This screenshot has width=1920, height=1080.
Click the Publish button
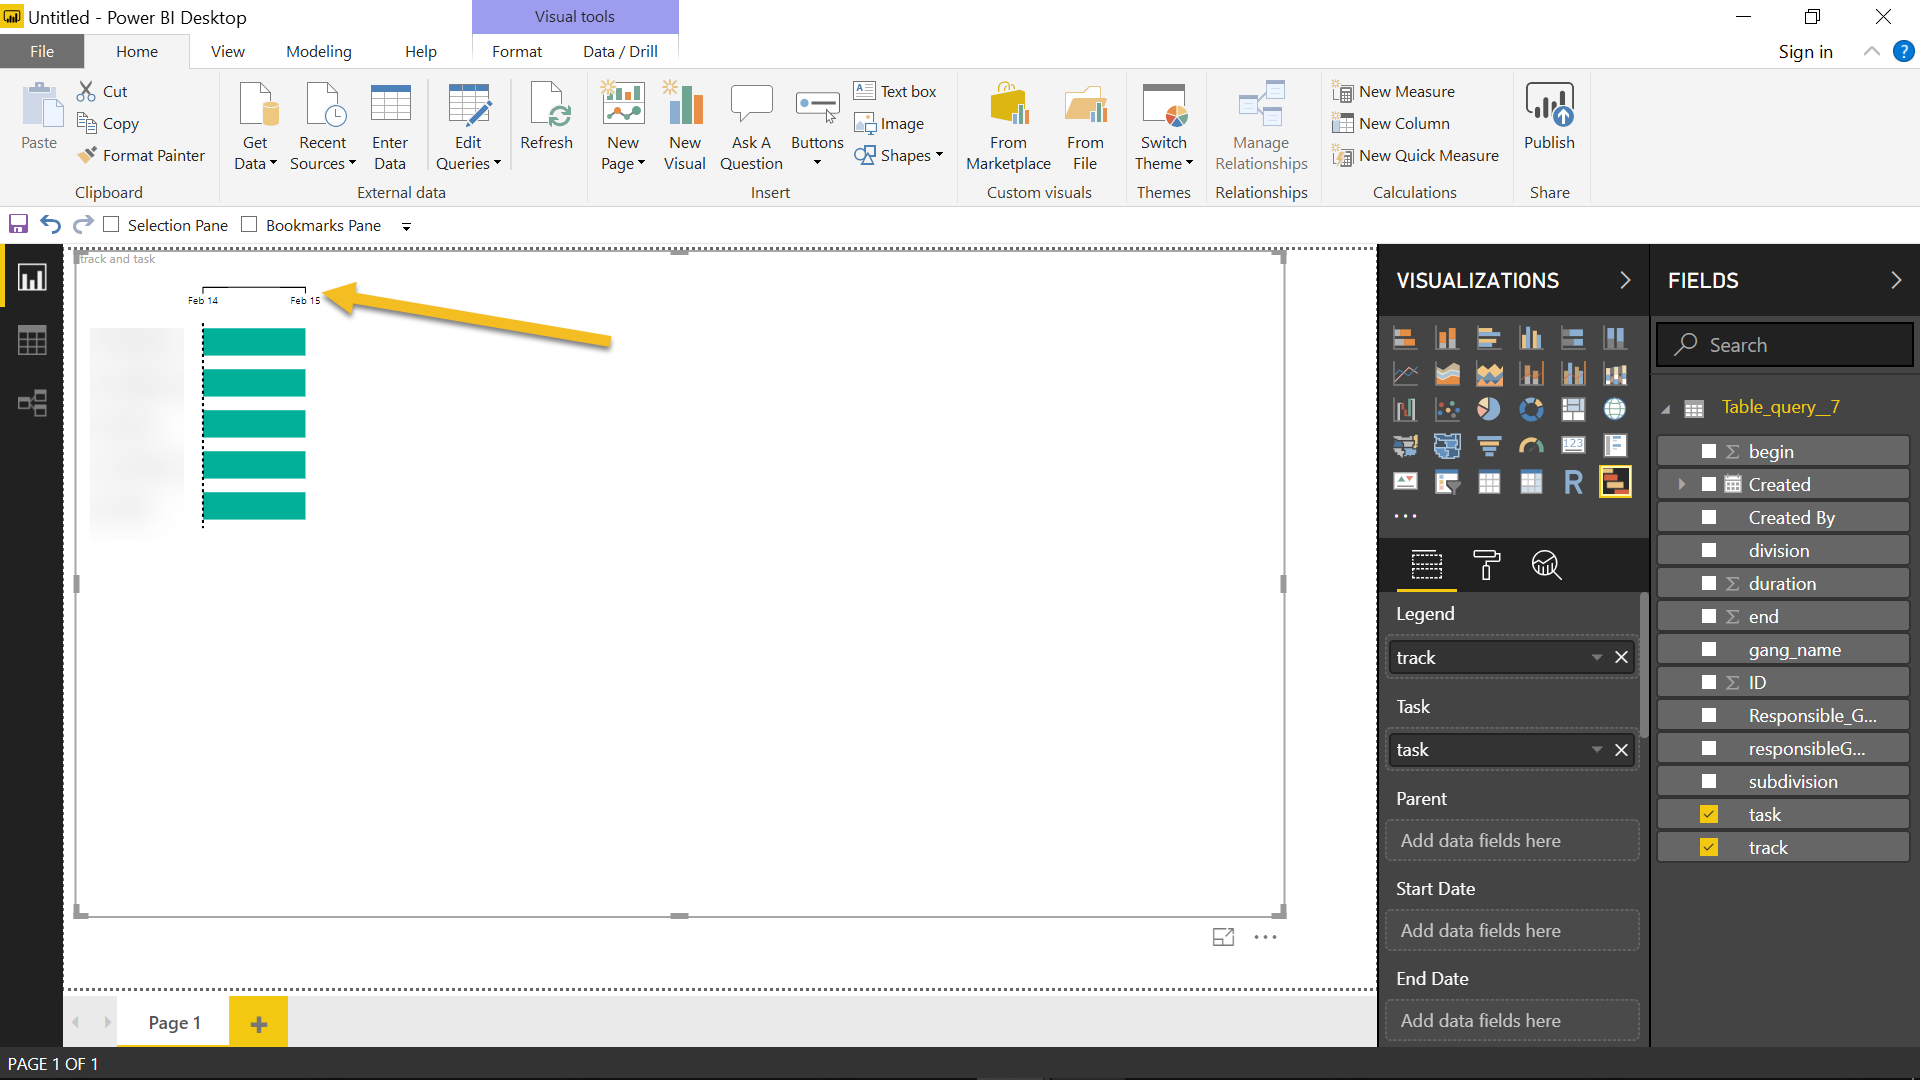point(1549,118)
